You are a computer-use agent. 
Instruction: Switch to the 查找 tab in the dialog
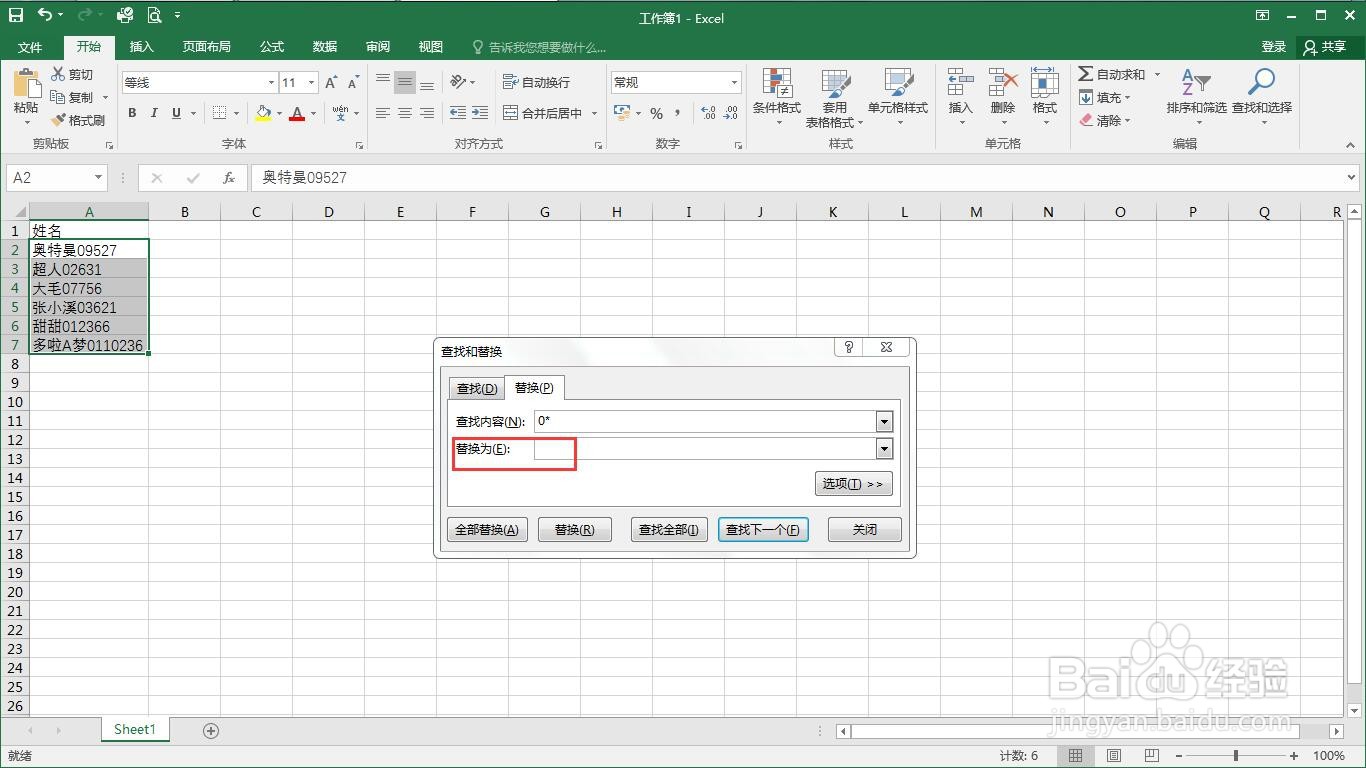click(476, 388)
